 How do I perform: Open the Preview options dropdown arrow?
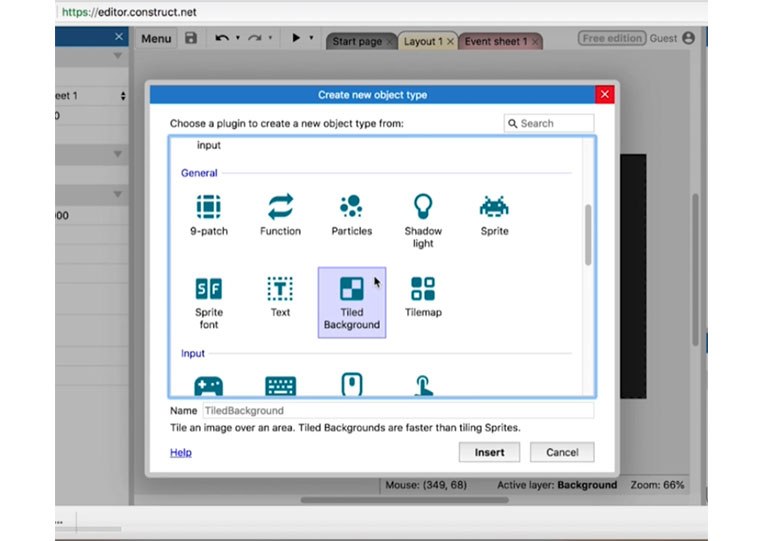tap(311, 38)
